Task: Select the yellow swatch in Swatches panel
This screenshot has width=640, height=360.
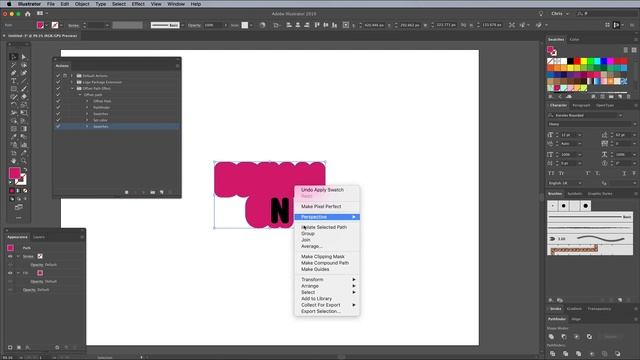Action: [584, 61]
